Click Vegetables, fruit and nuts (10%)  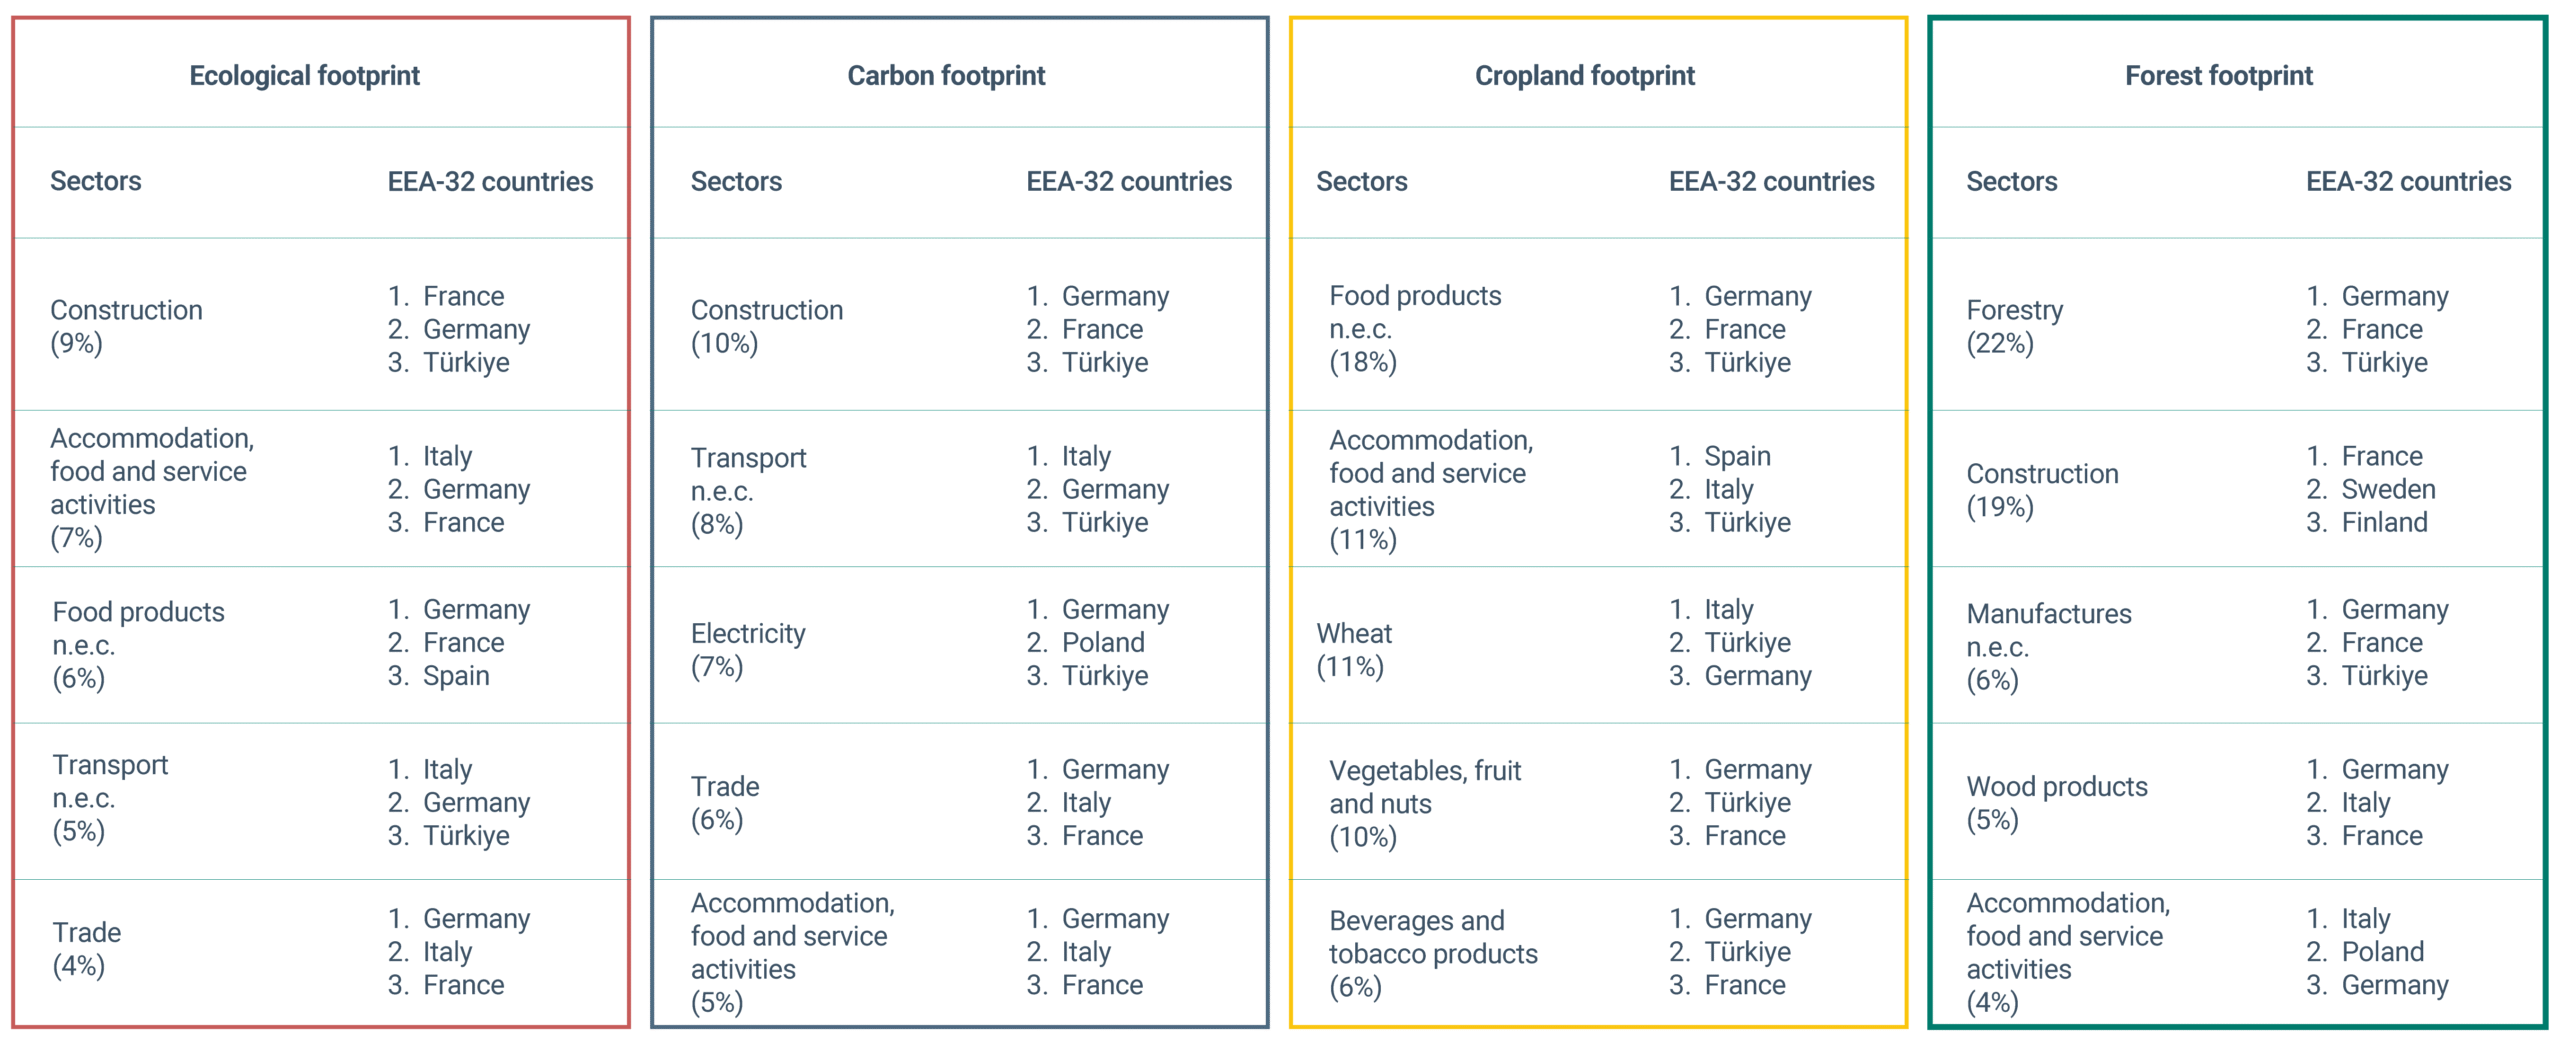[1425, 804]
